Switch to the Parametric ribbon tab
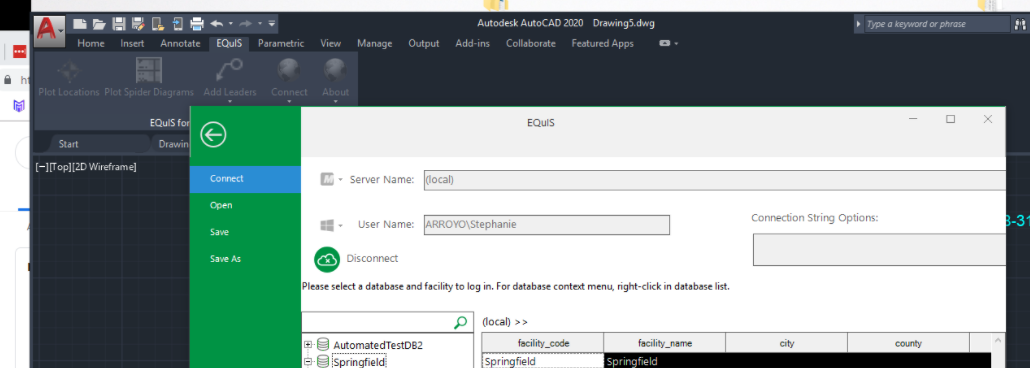The width and height of the screenshot is (1030, 368). [281, 43]
